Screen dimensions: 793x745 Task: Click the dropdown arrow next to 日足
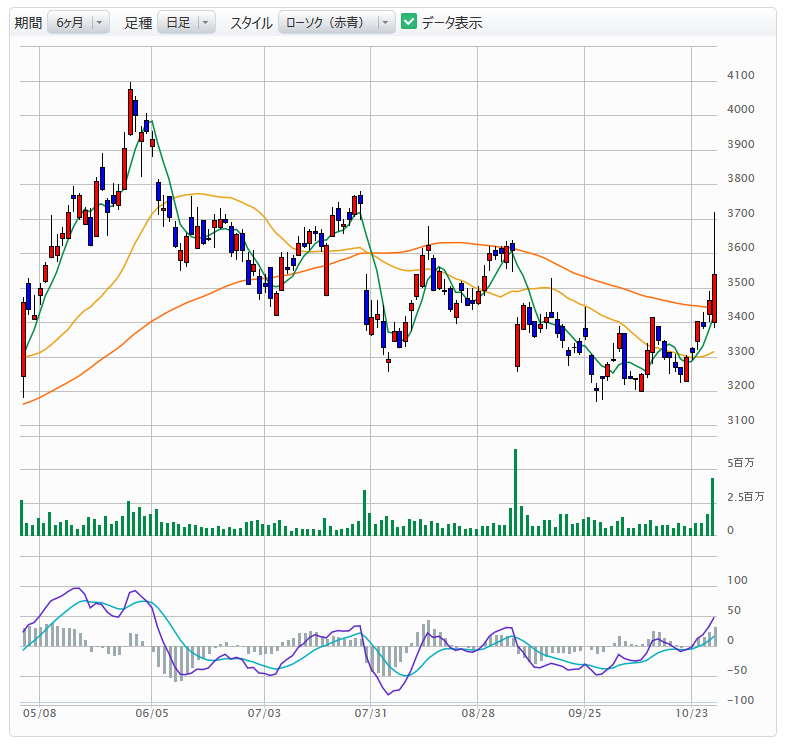[205, 22]
